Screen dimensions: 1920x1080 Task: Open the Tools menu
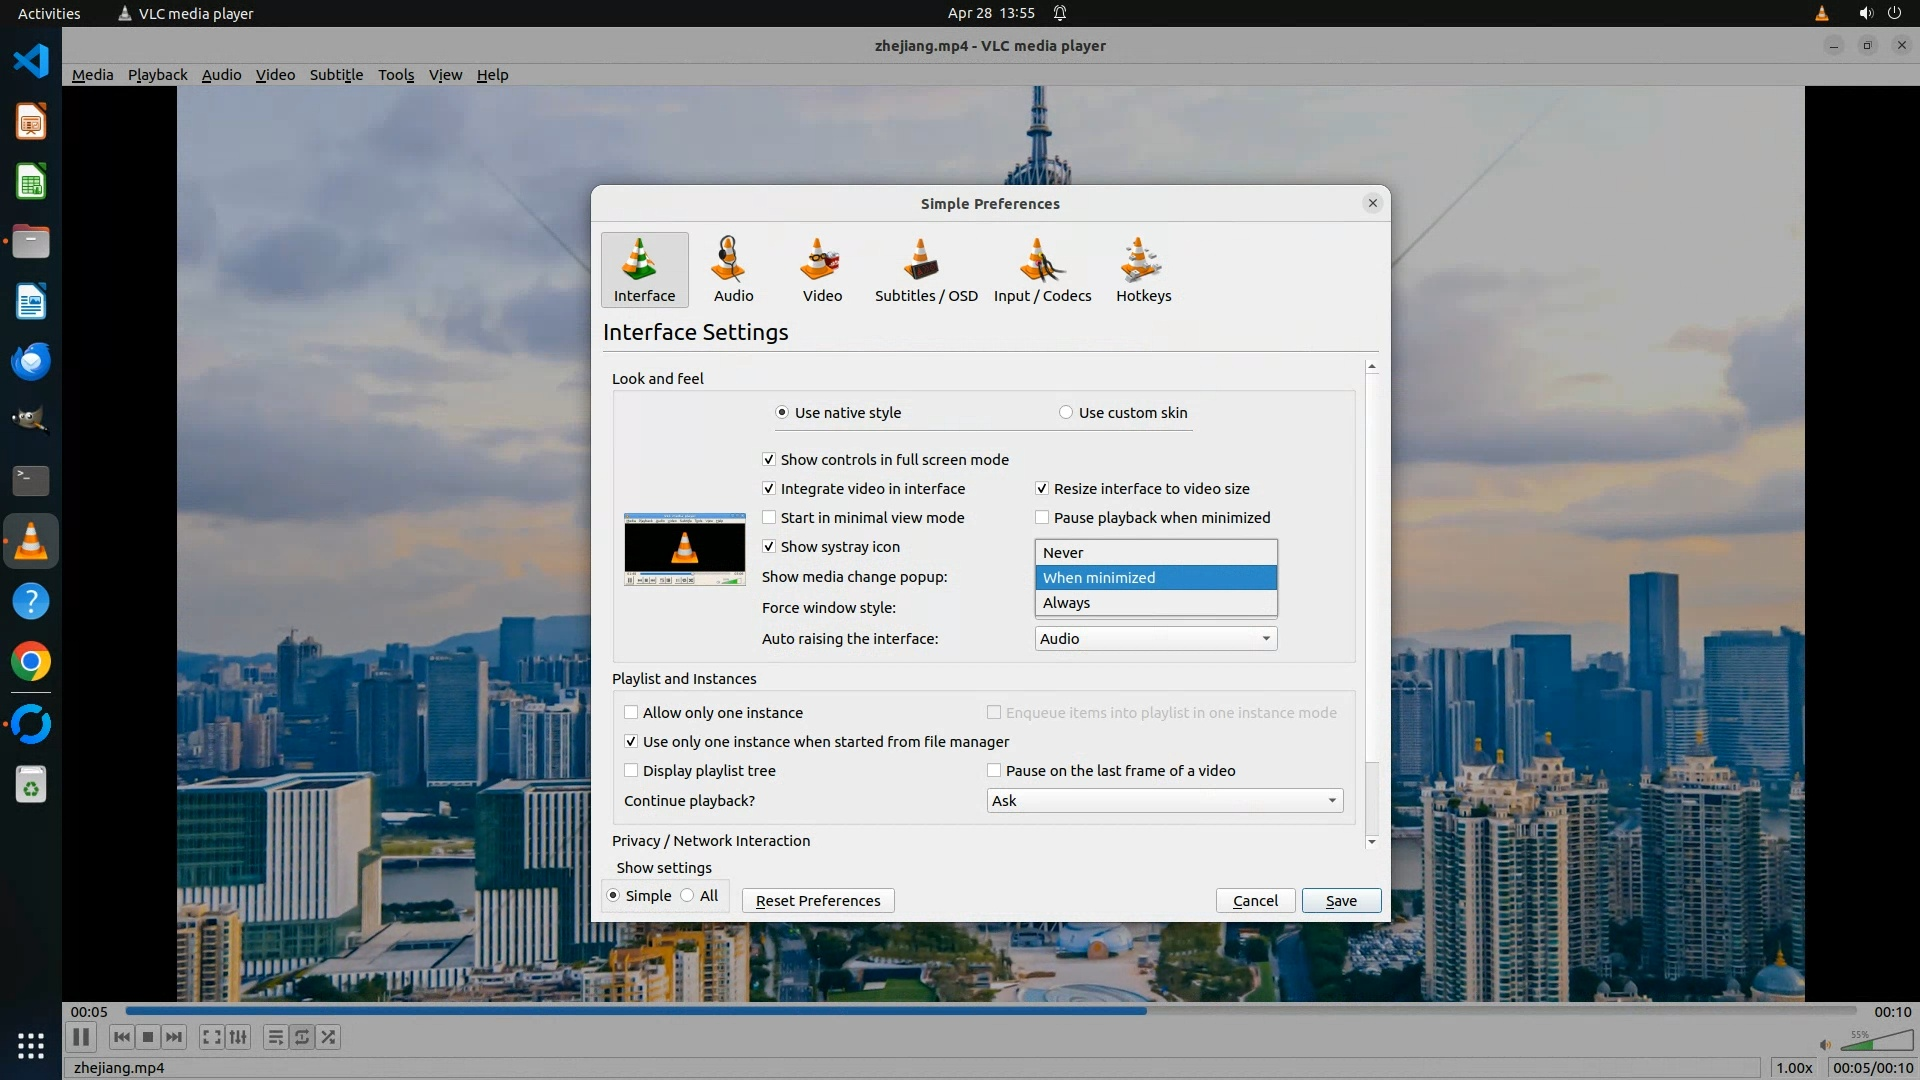click(396, 75)
